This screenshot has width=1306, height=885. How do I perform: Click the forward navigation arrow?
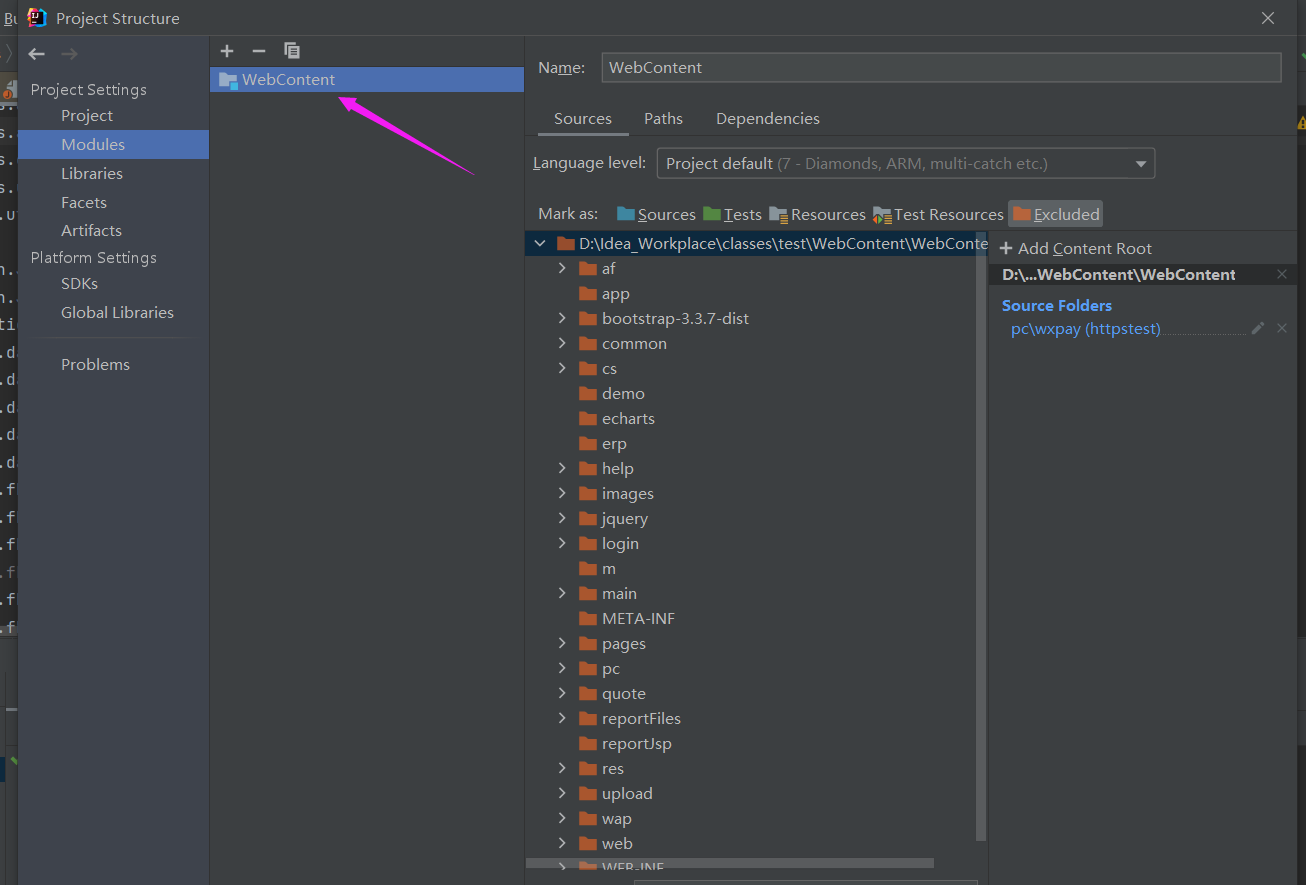pos(69,54)
